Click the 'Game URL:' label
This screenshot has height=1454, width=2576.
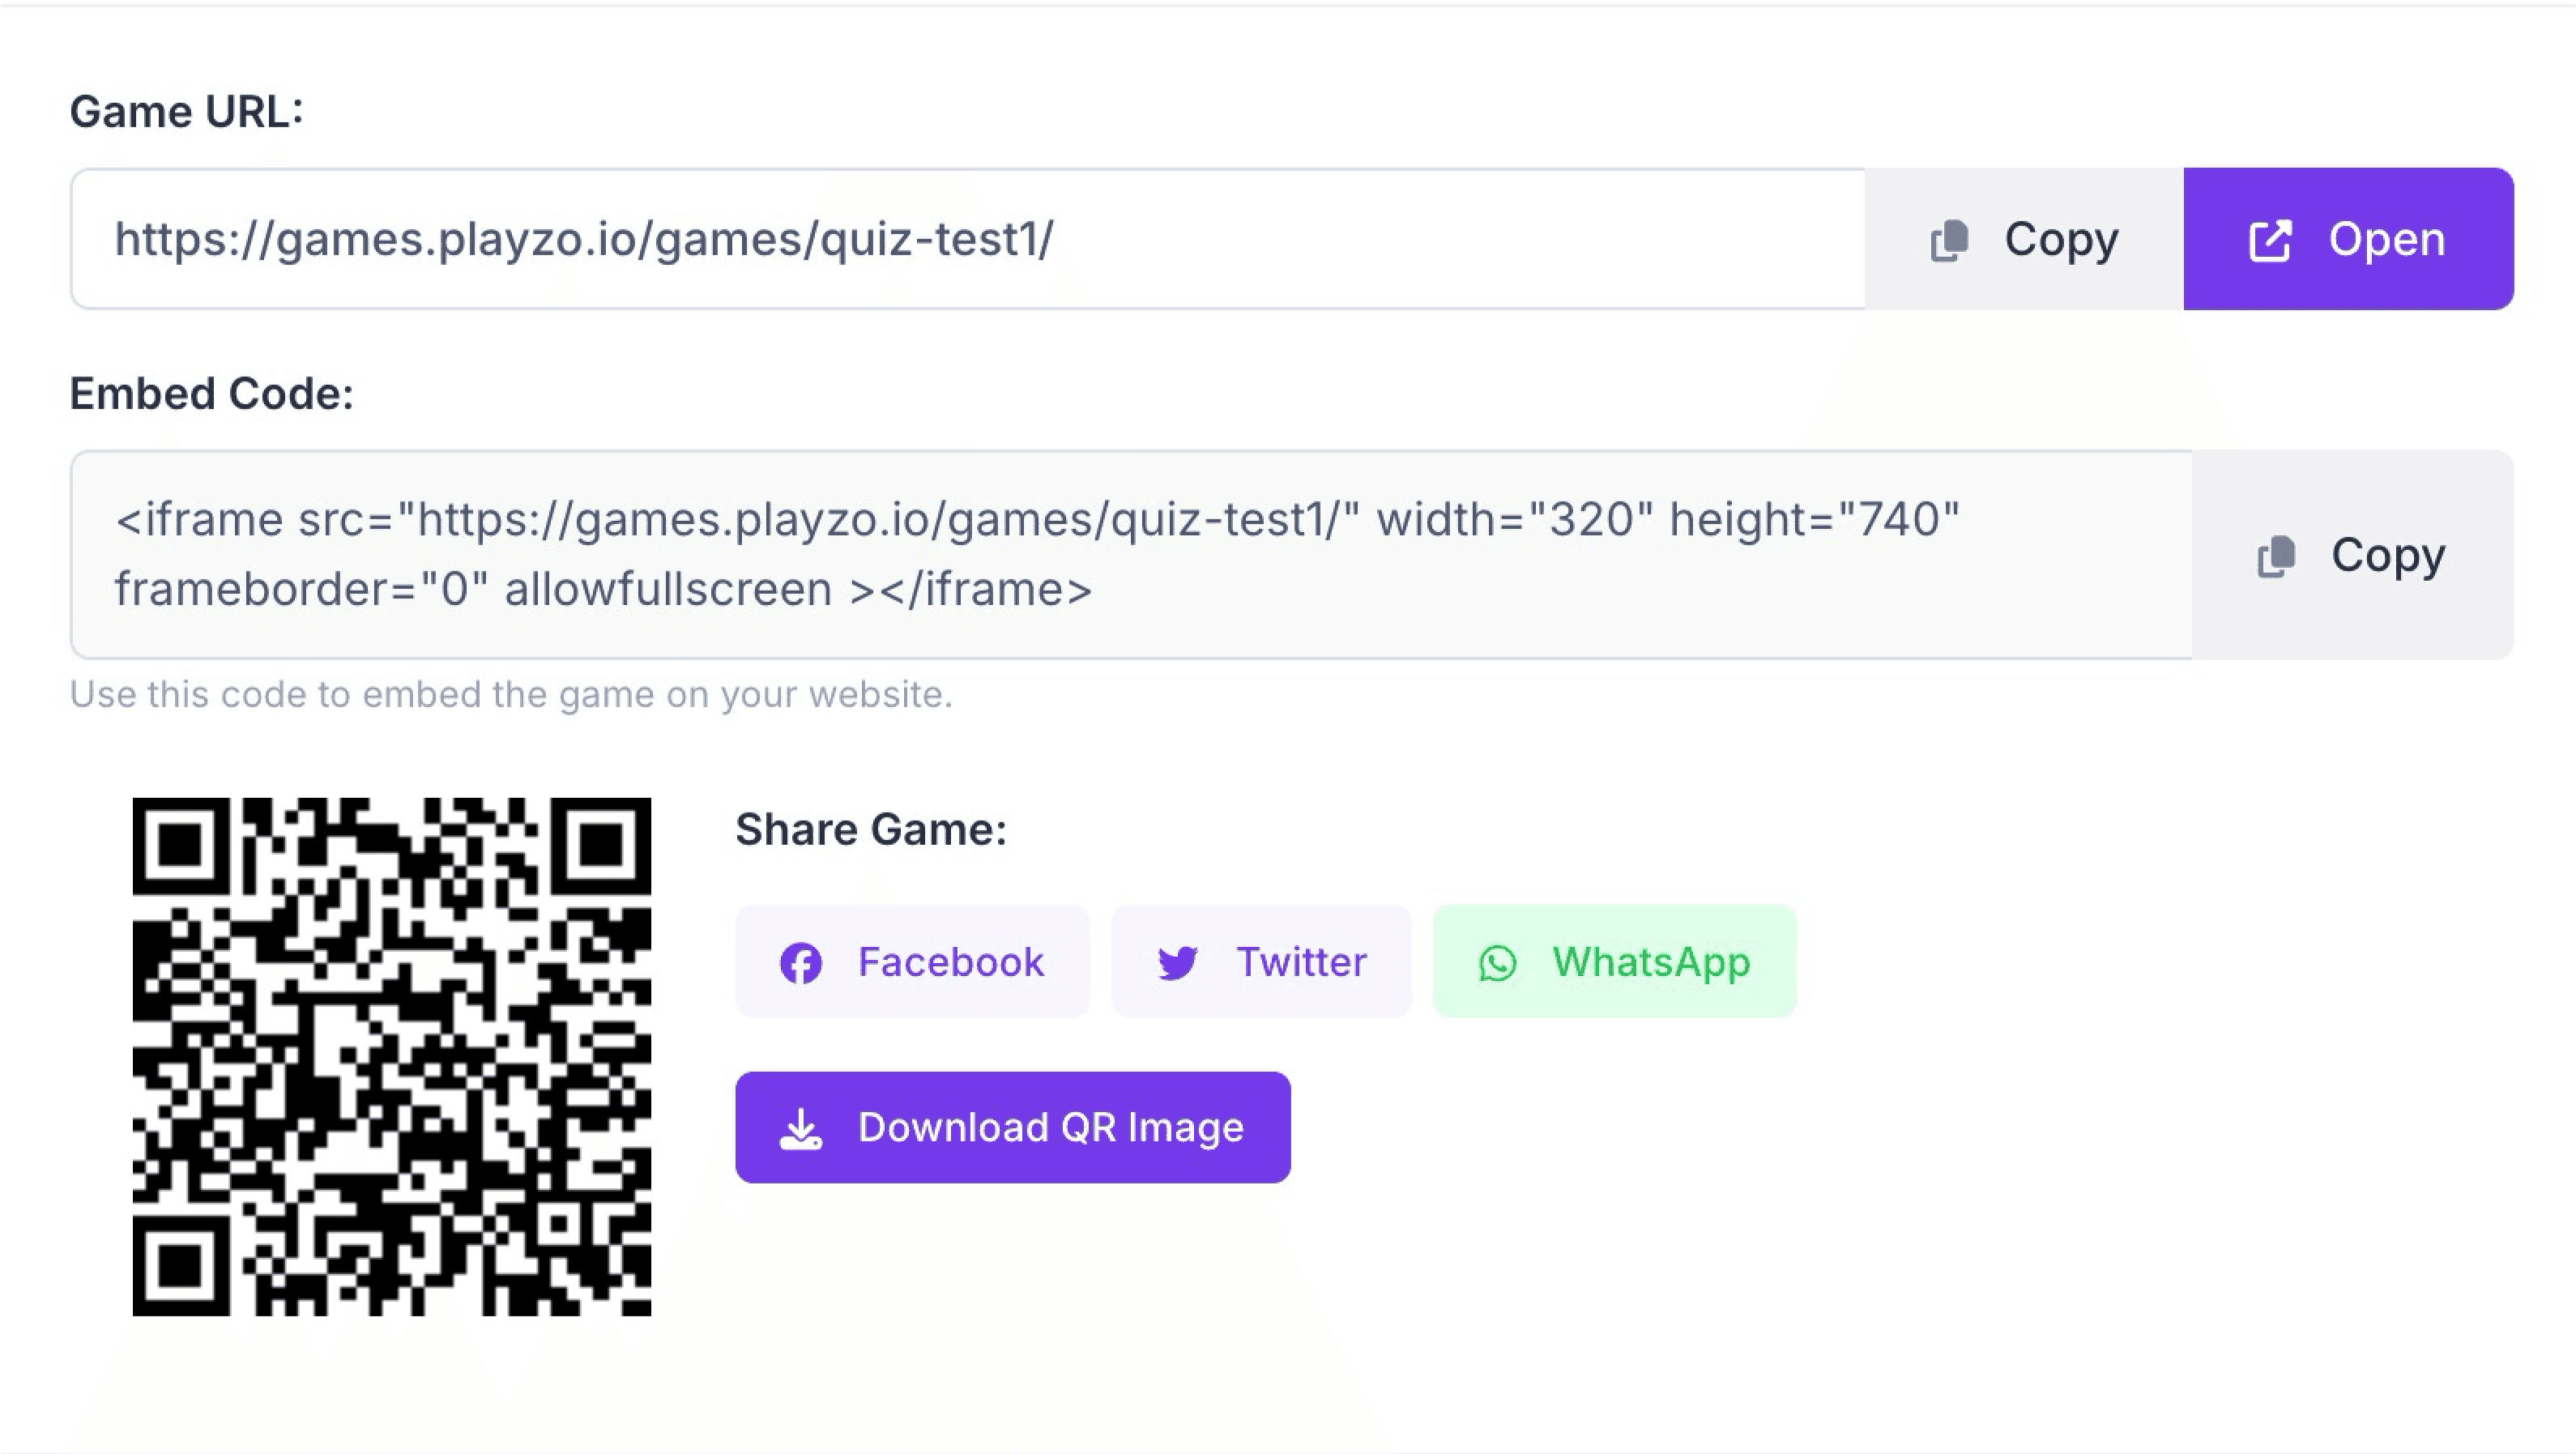(x=186, y=111)
